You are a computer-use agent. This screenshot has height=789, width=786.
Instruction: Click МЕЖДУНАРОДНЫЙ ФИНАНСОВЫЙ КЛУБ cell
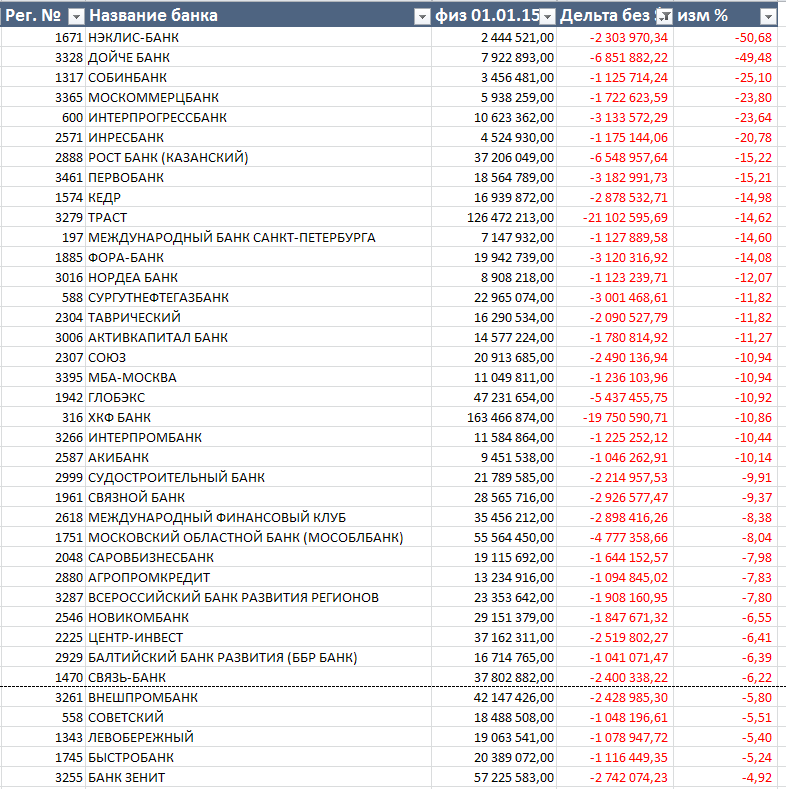pyautogui.click(x=258, y=517)
